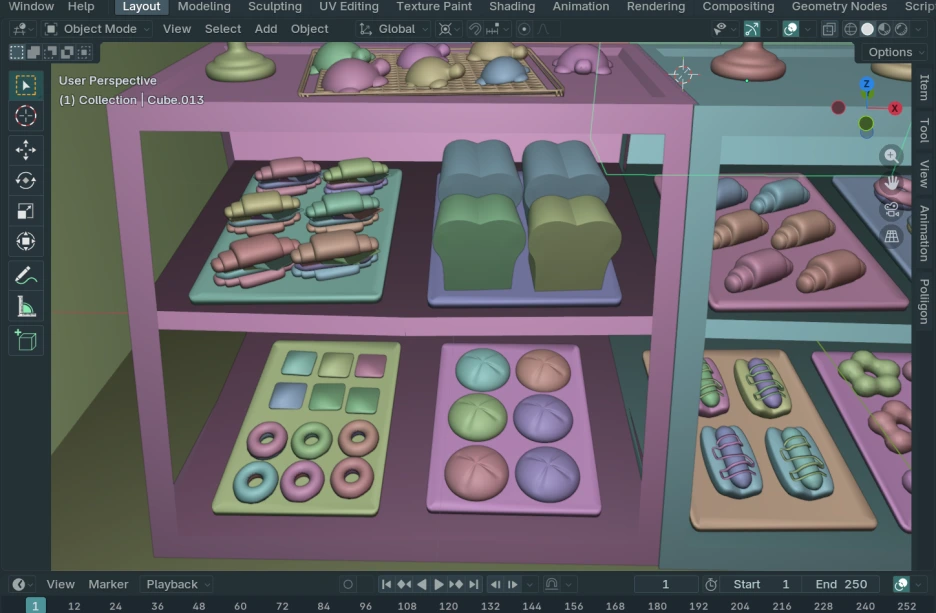Click the zoom magnifier viewport icon
The height and width of the screenshot is (613, 936).
coord(891,156)
